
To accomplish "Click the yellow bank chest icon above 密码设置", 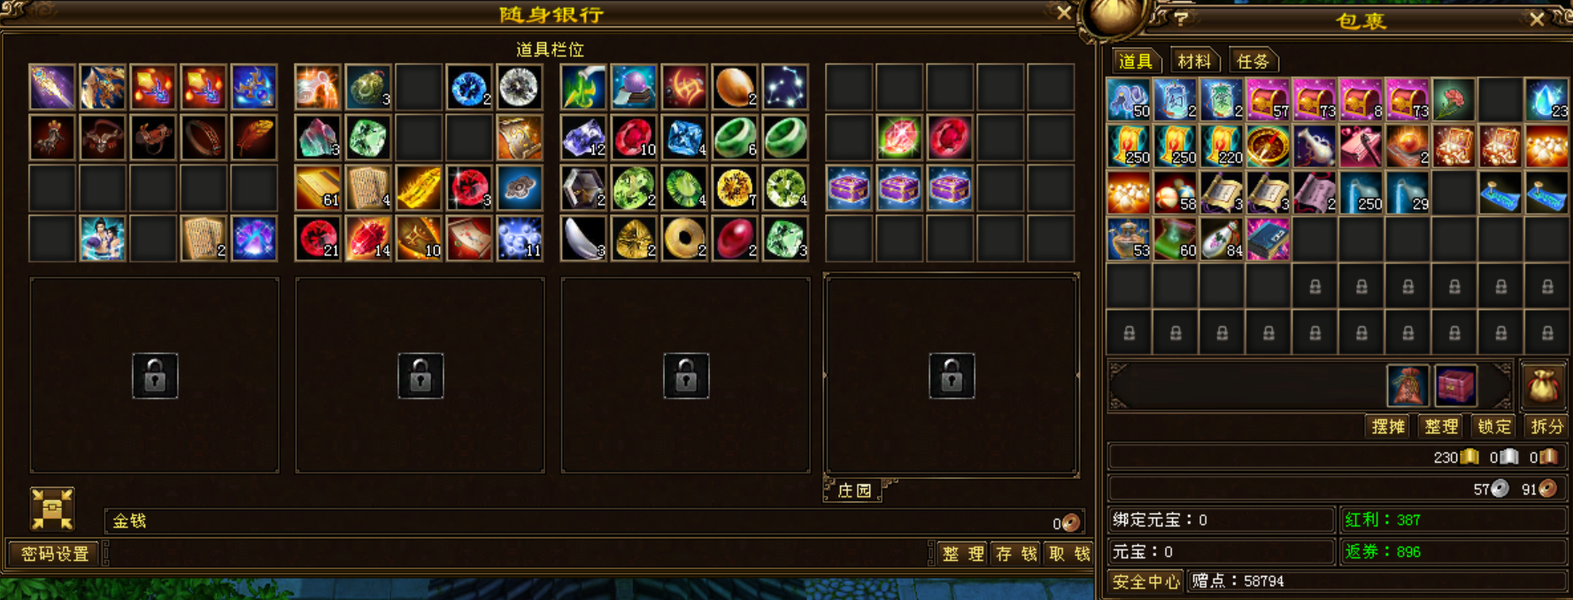I will tap(52, 508).
